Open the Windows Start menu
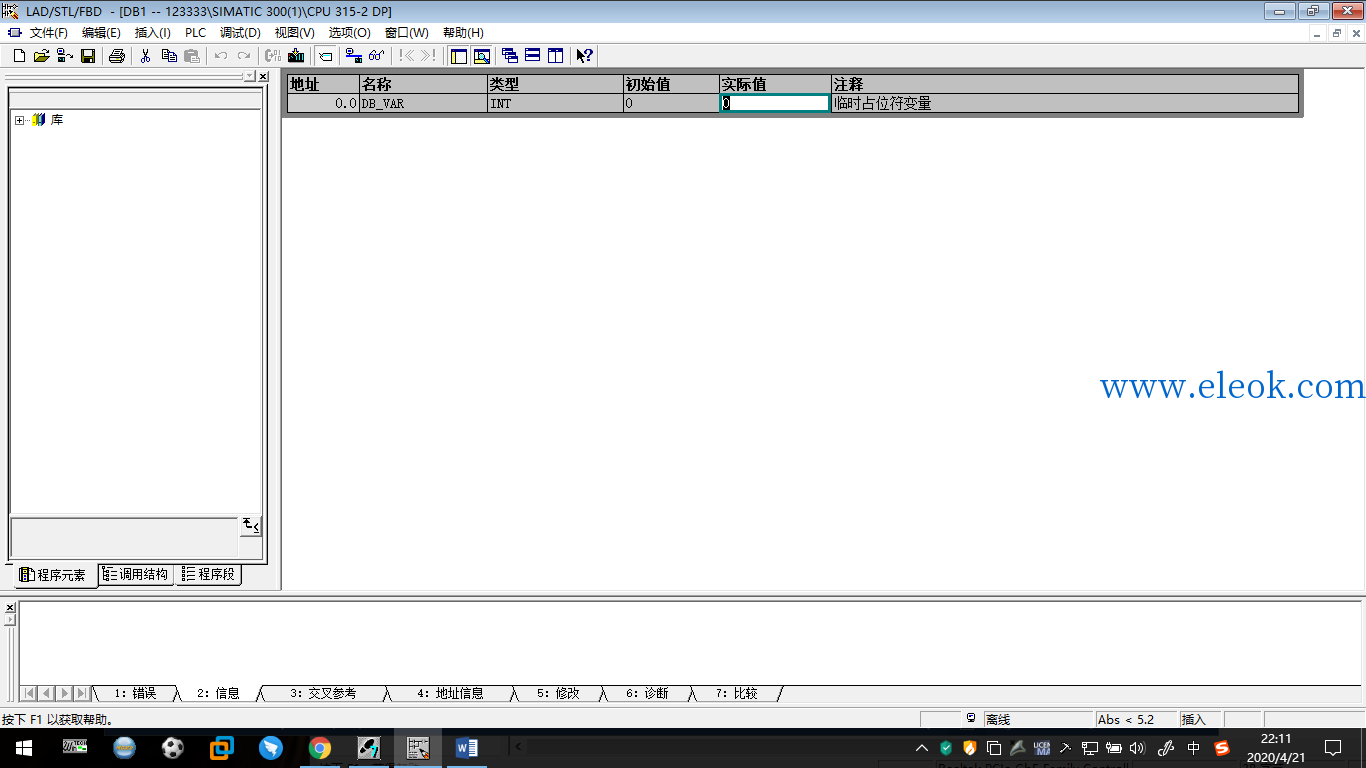 coord(23,748)
